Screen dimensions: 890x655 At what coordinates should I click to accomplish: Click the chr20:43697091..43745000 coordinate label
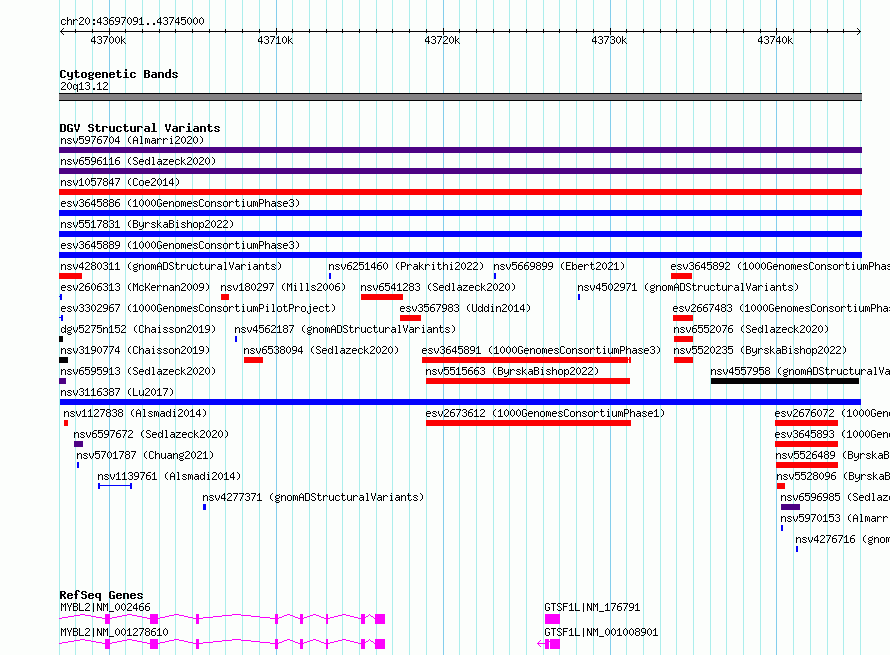pos(132,21)
